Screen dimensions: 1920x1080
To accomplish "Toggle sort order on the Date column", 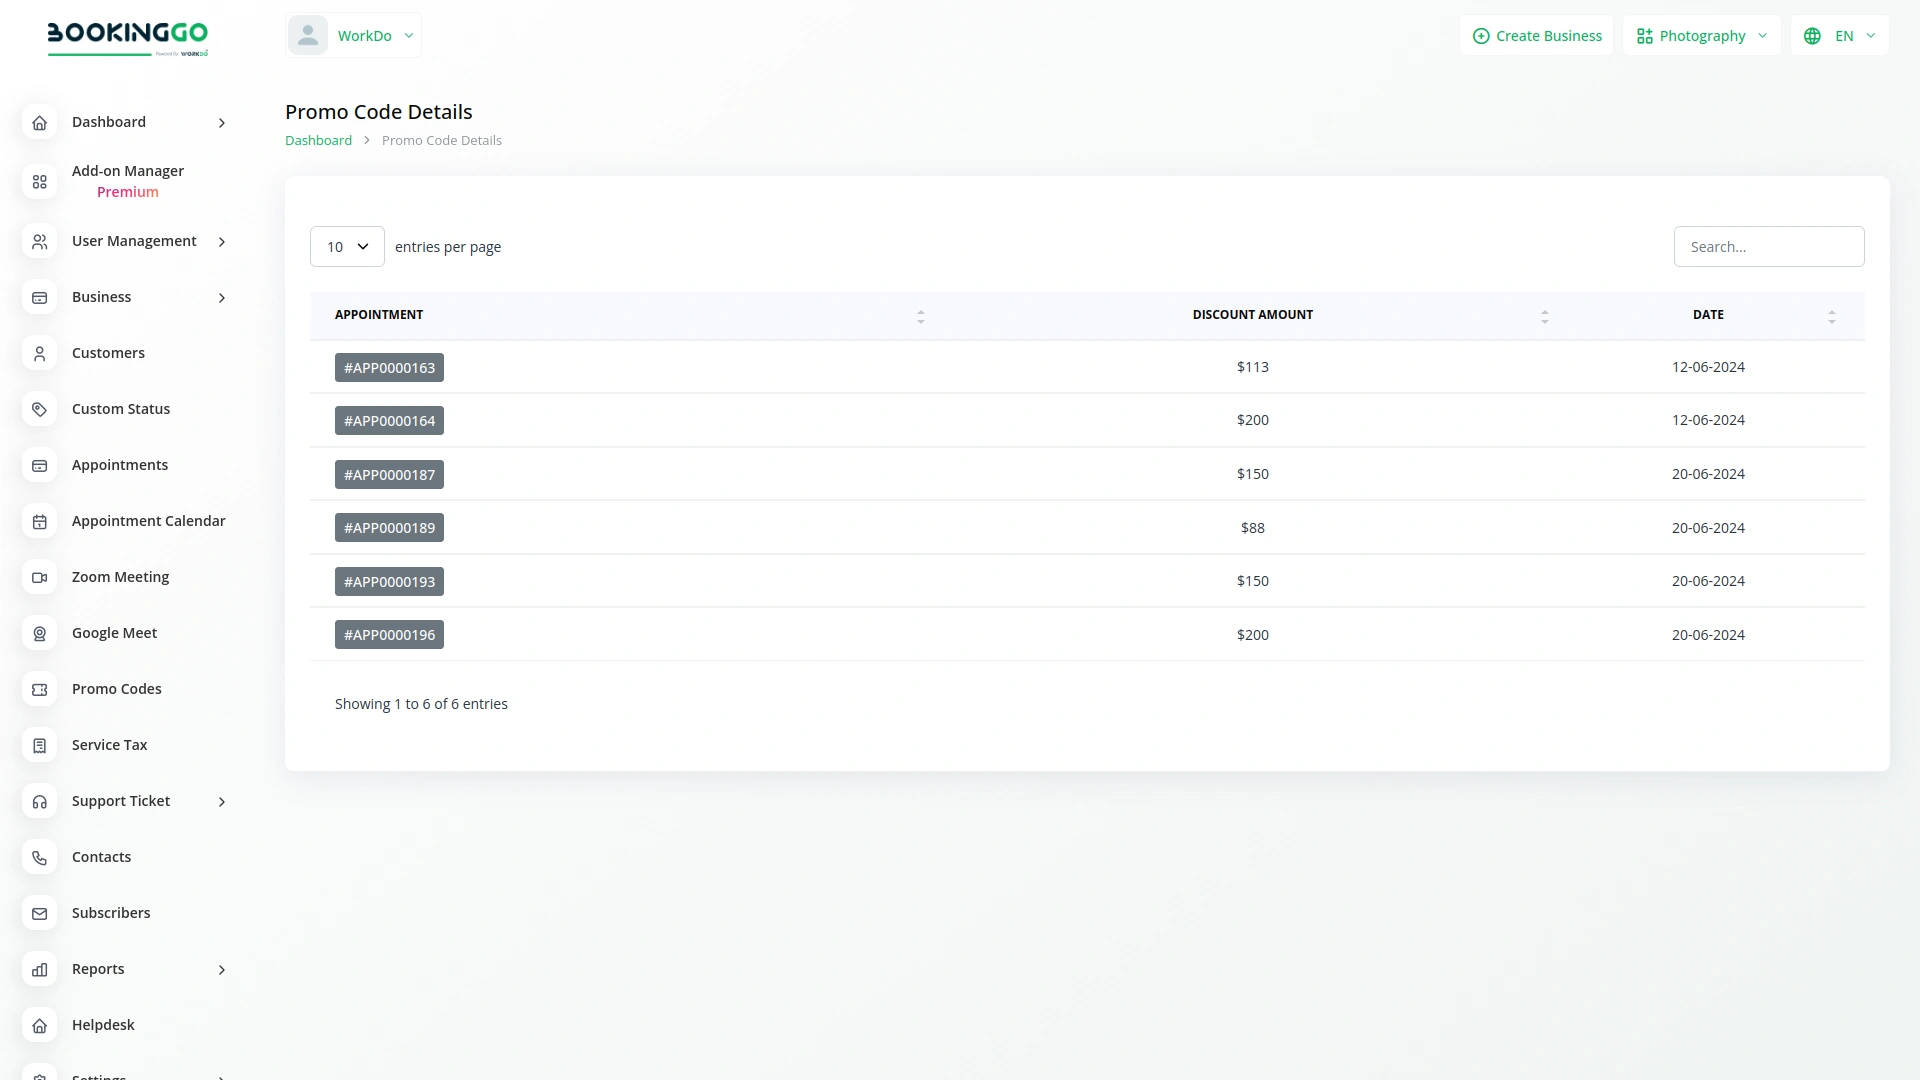I will click(1831, 315).
